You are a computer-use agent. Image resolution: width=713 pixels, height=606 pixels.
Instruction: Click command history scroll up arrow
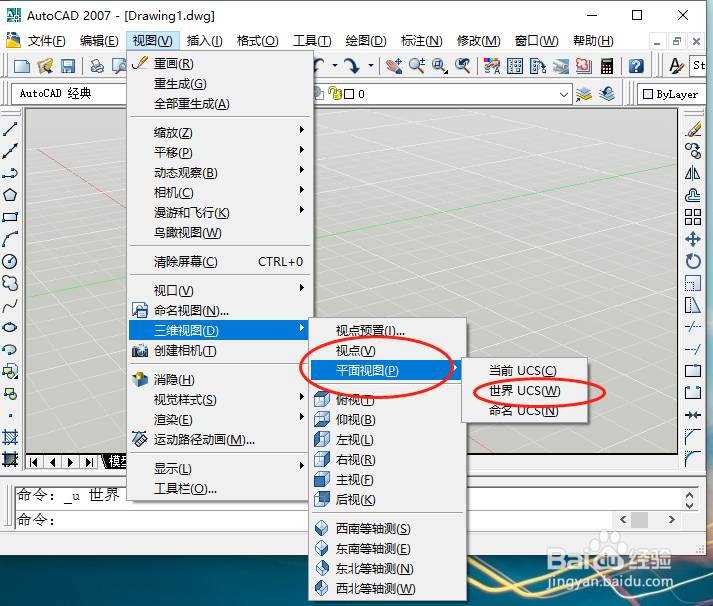[689, 495]
